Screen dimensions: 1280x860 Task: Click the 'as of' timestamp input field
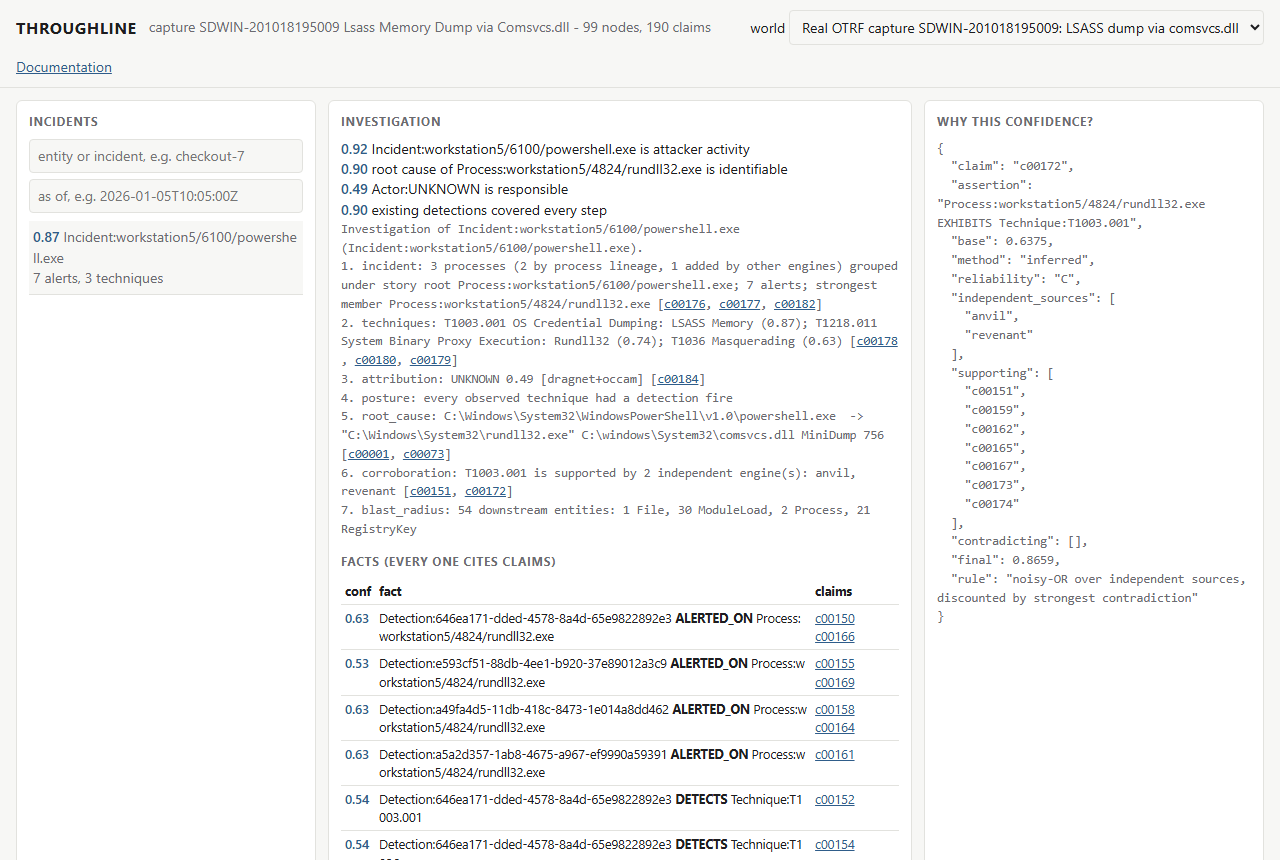coord(166,196)
